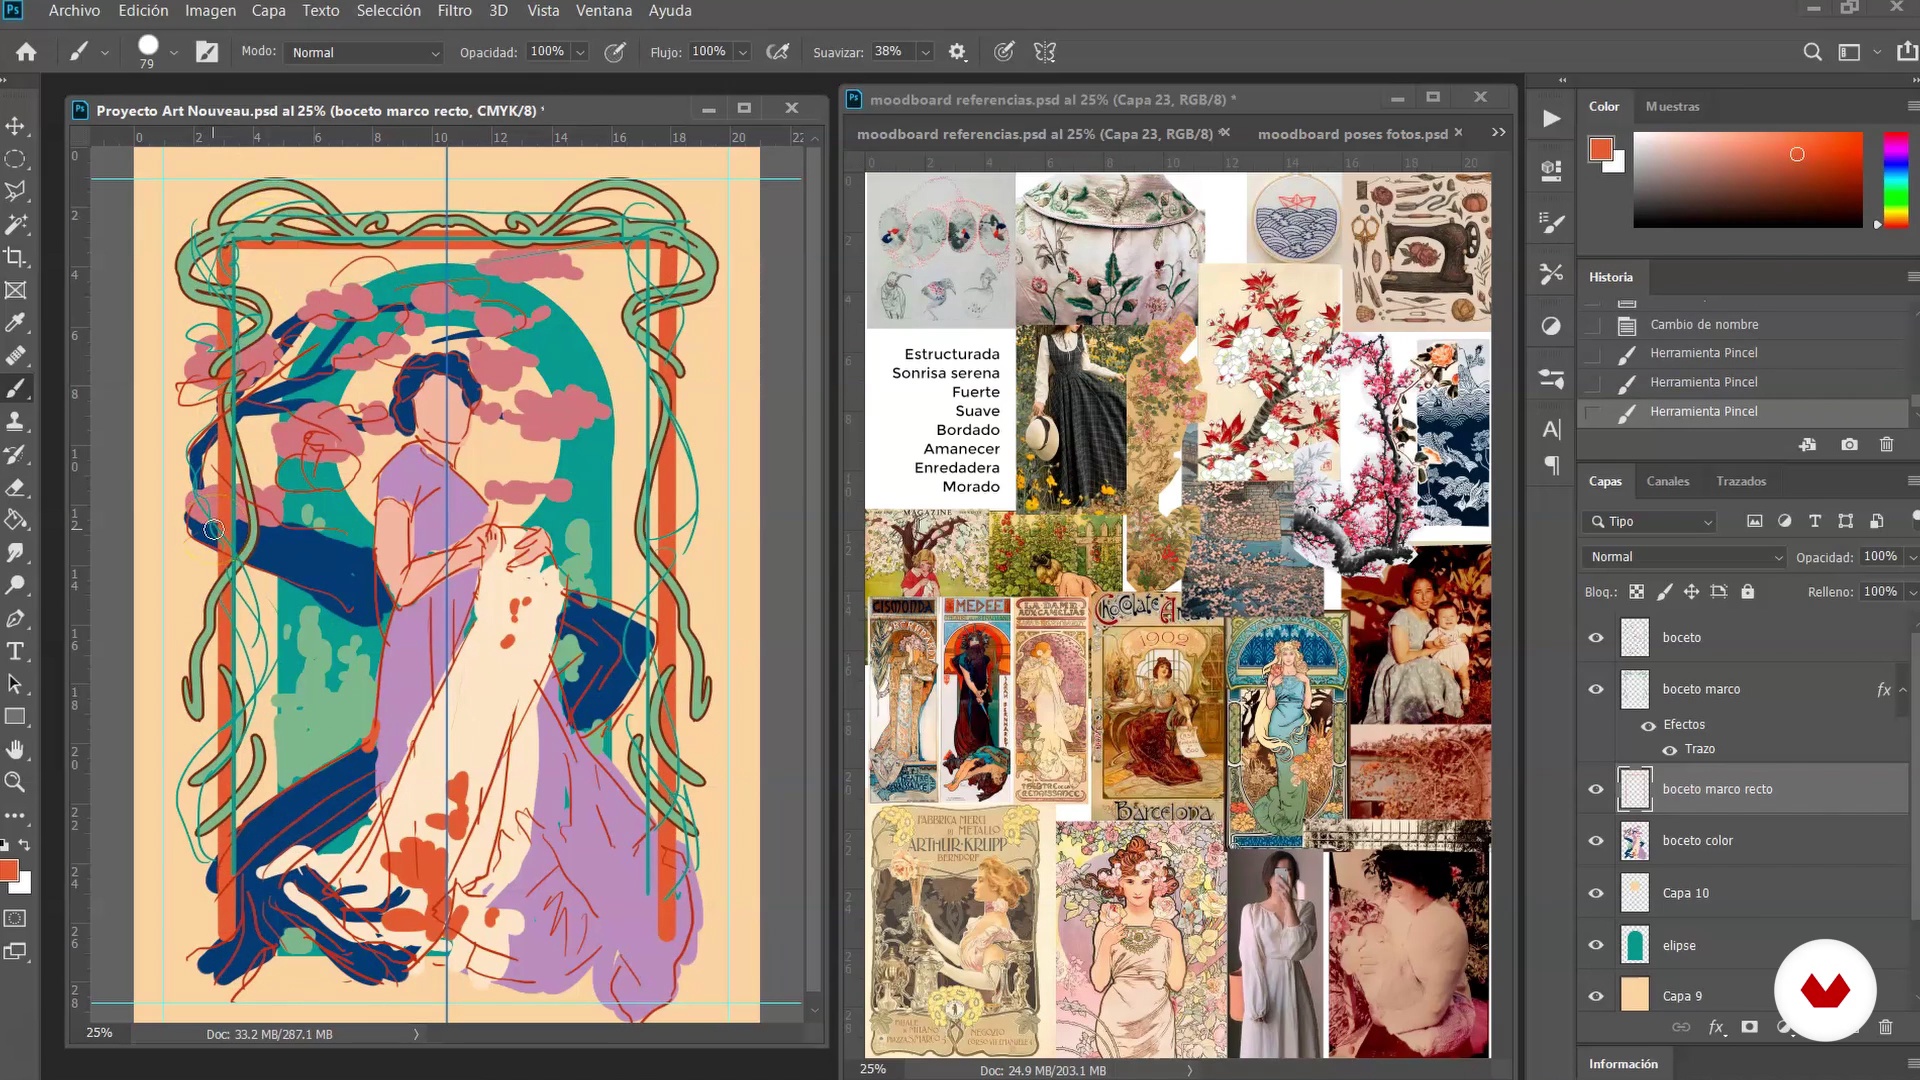
Task: Open the Search magnifier icon
Action: click(x=1812, y=52)
